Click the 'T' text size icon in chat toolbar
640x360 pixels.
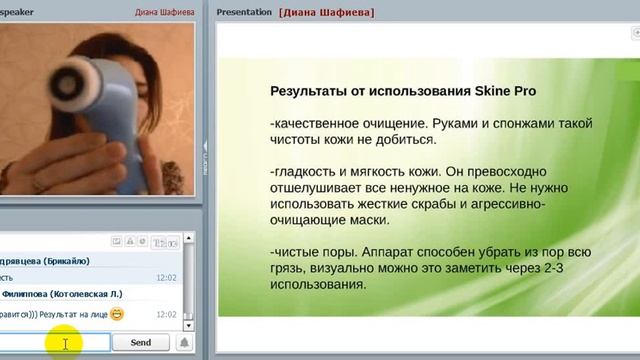[x=158, y=242]
